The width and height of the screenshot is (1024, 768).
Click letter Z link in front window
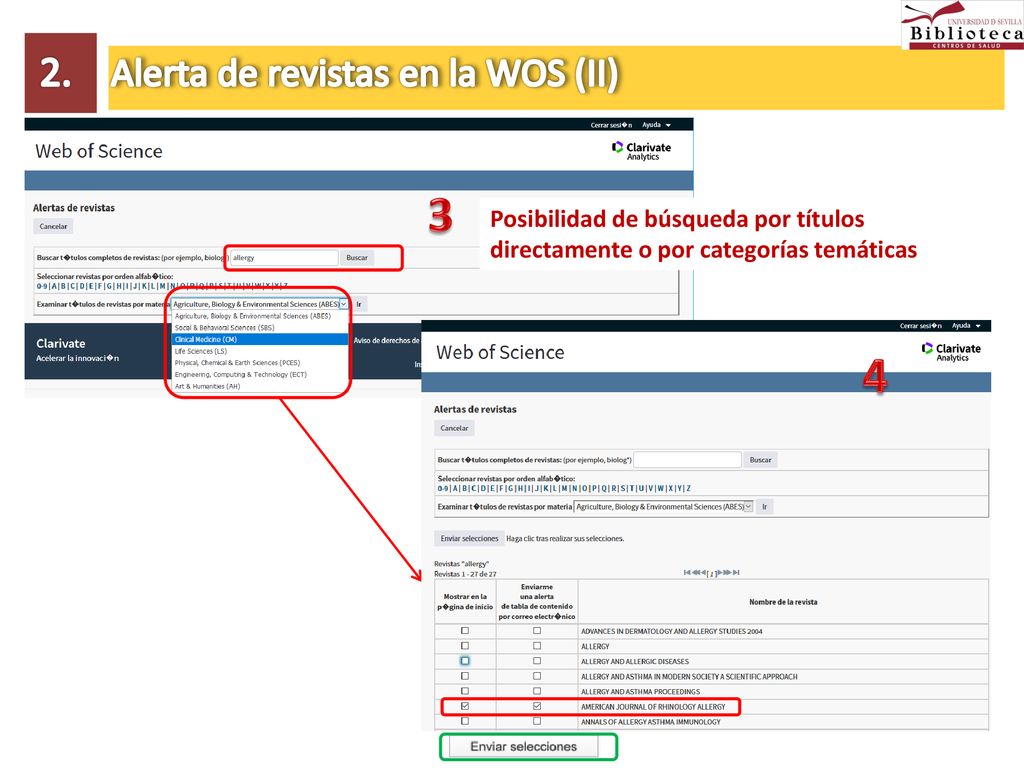click(688, 488)
